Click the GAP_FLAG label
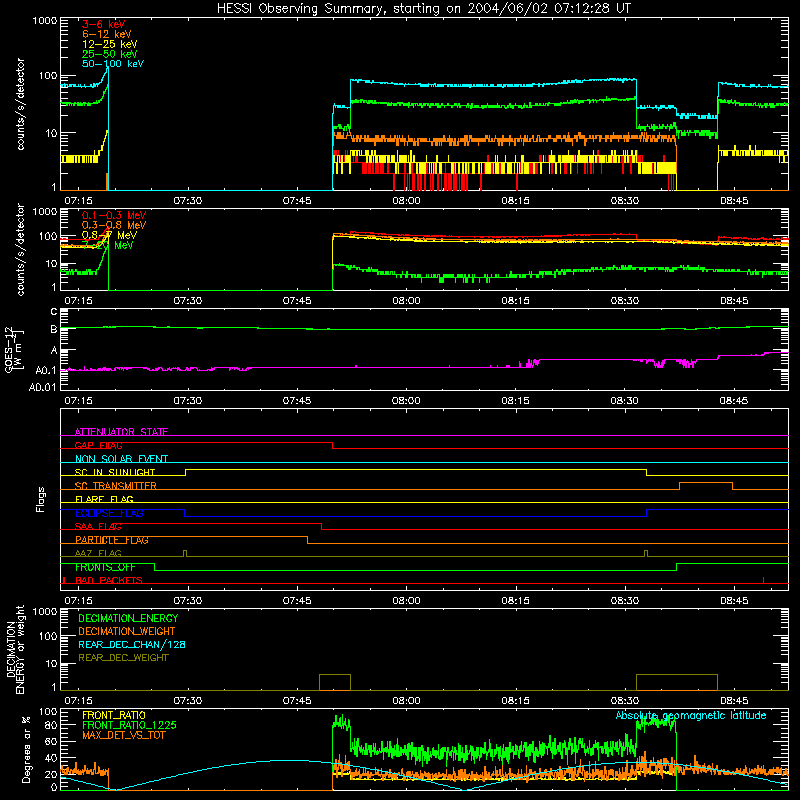This screenshot has height=800, width=800. click(x=98, y=445)
